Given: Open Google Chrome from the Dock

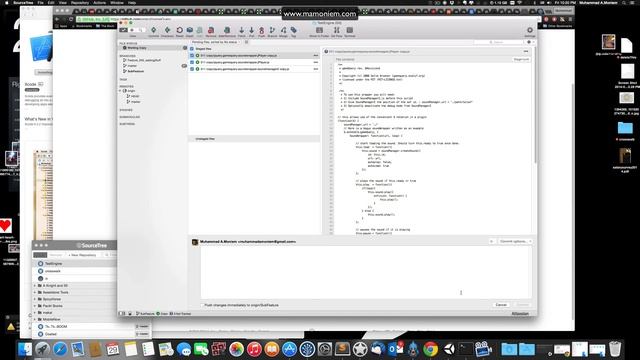Looking at the screenshot, I should tap(430, 349).
